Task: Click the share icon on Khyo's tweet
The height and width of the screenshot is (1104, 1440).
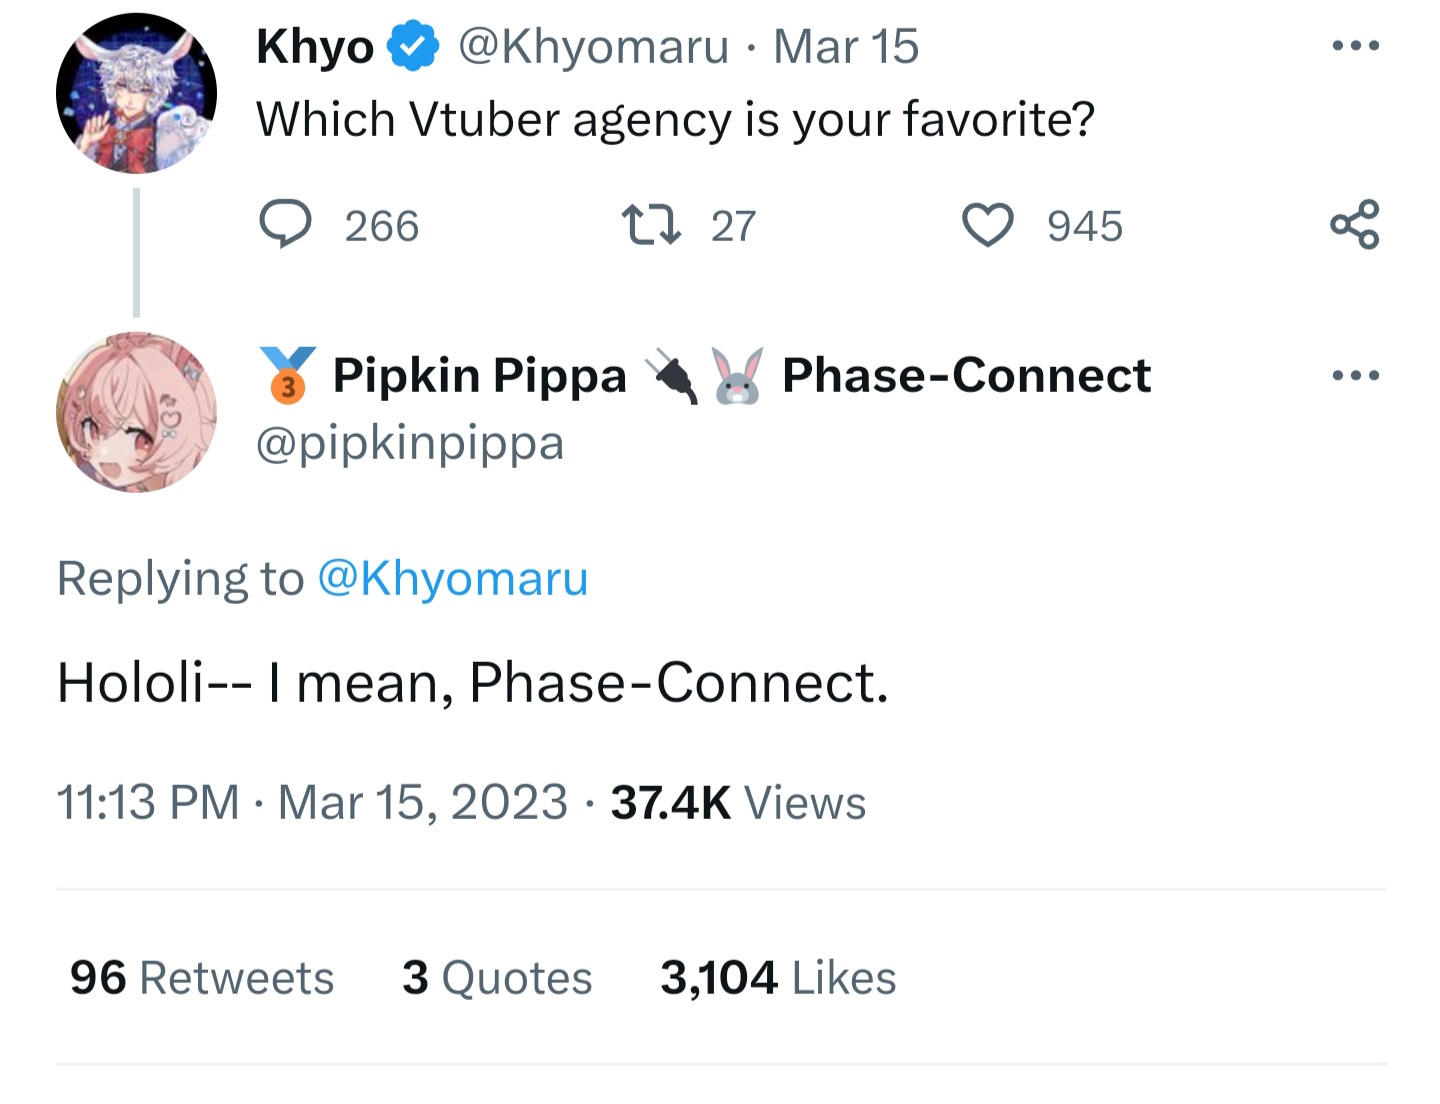Action: click(x=1355, y=224)
